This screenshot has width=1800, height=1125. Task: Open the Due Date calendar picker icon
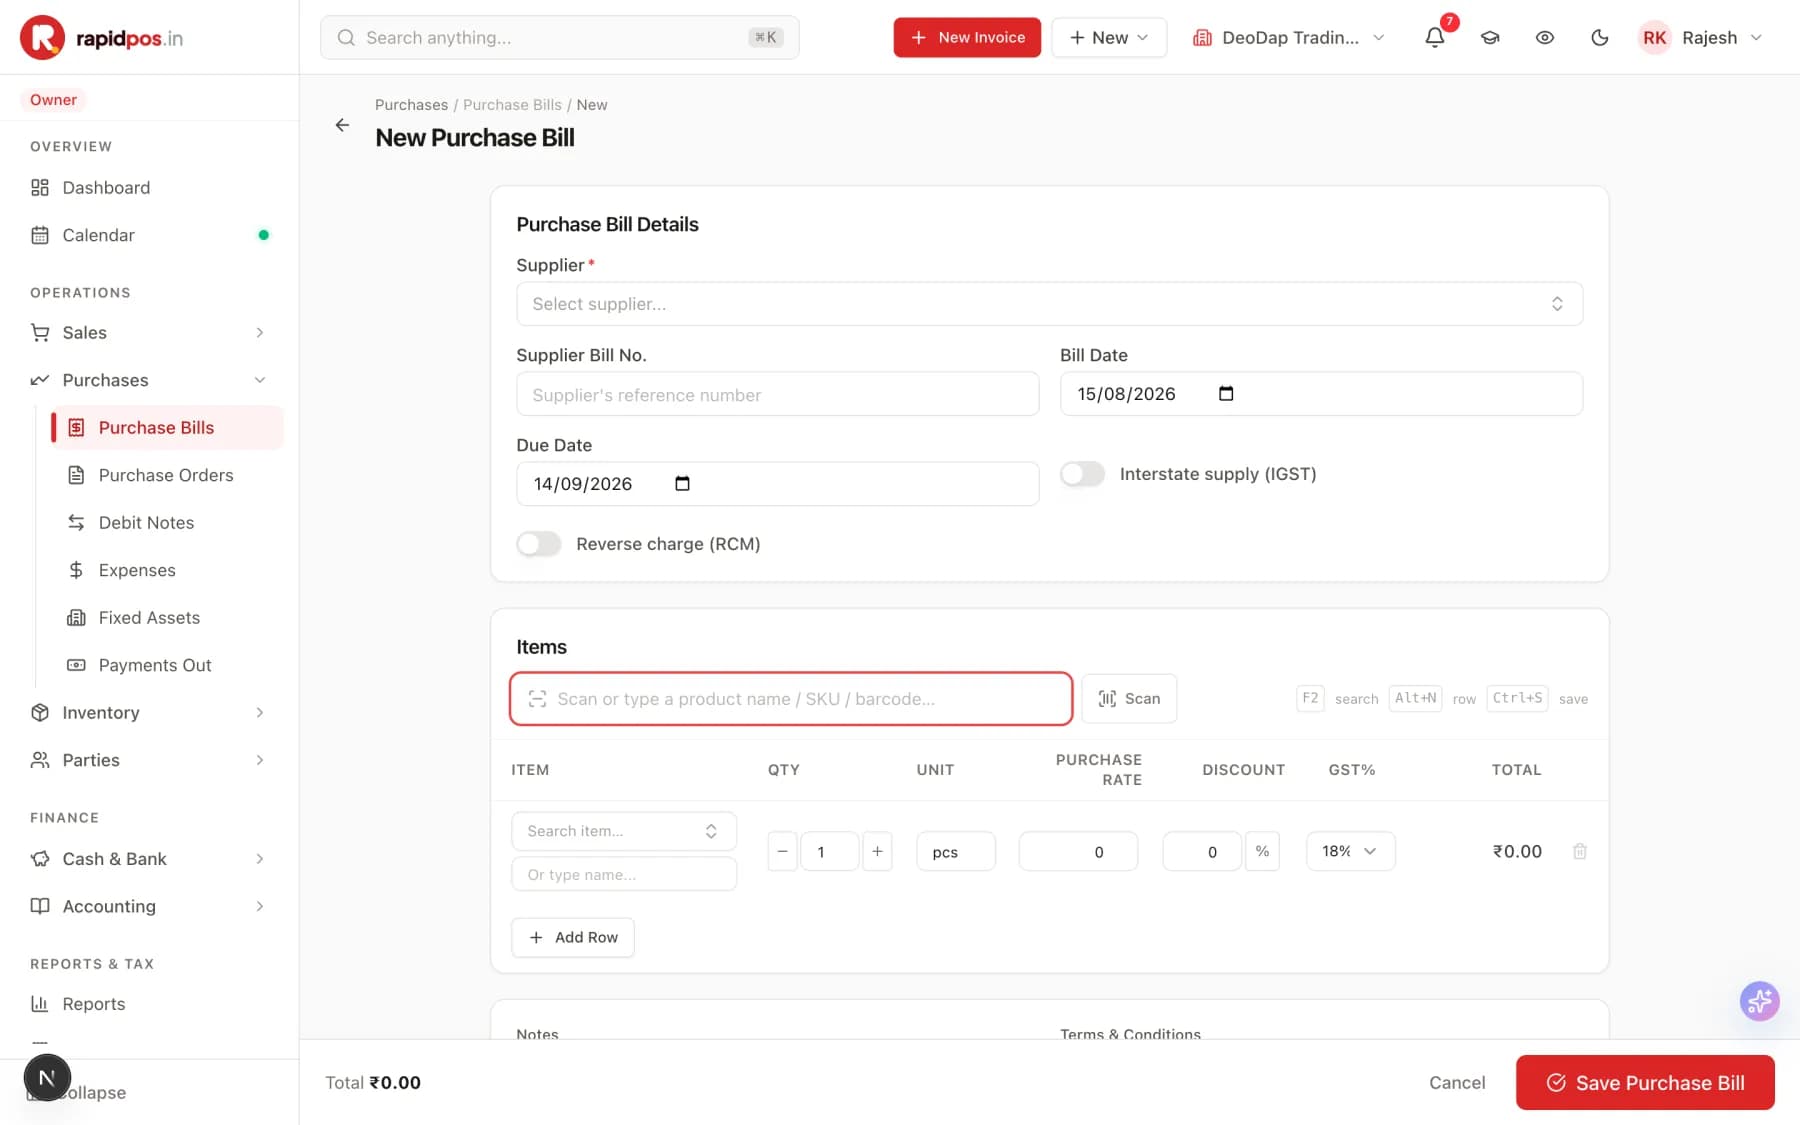tap(682, 484)
